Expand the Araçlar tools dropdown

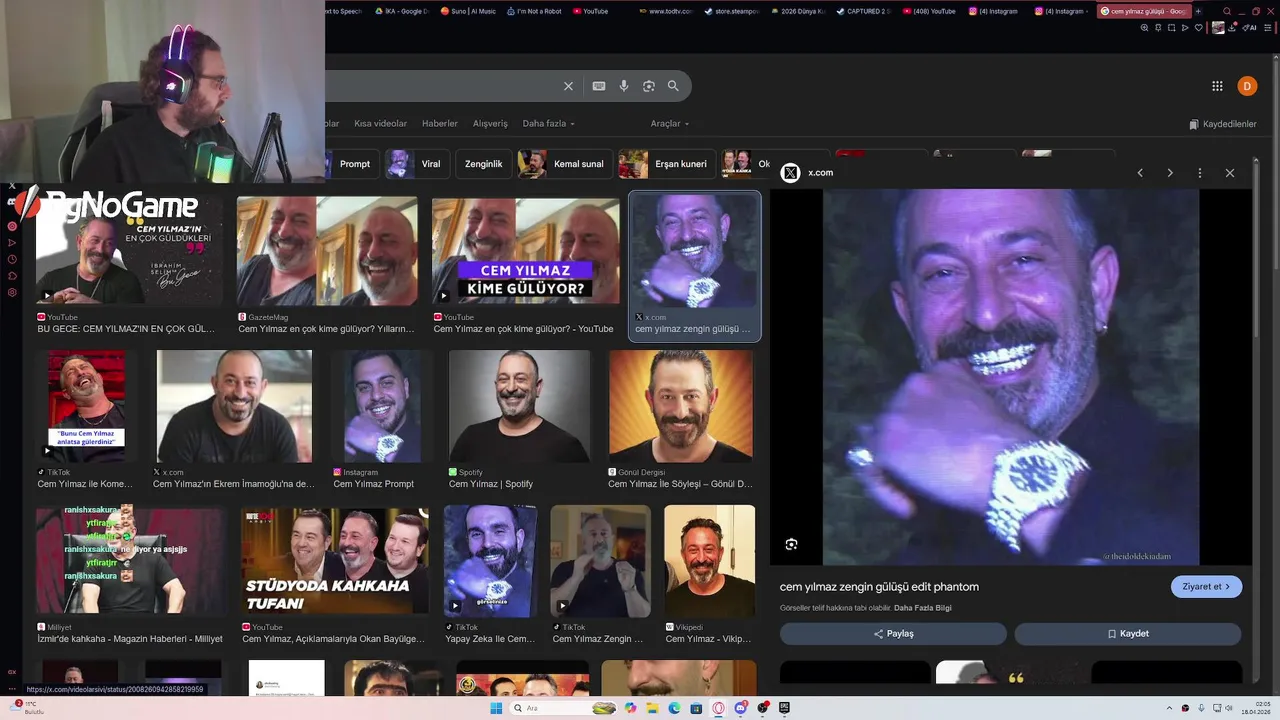(669, 124)
